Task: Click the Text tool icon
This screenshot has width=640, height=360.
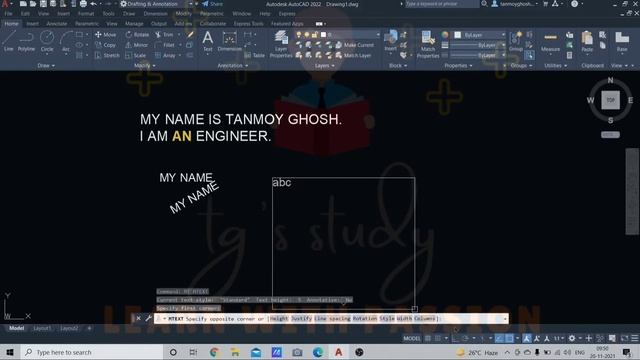Action: (207, 38)
